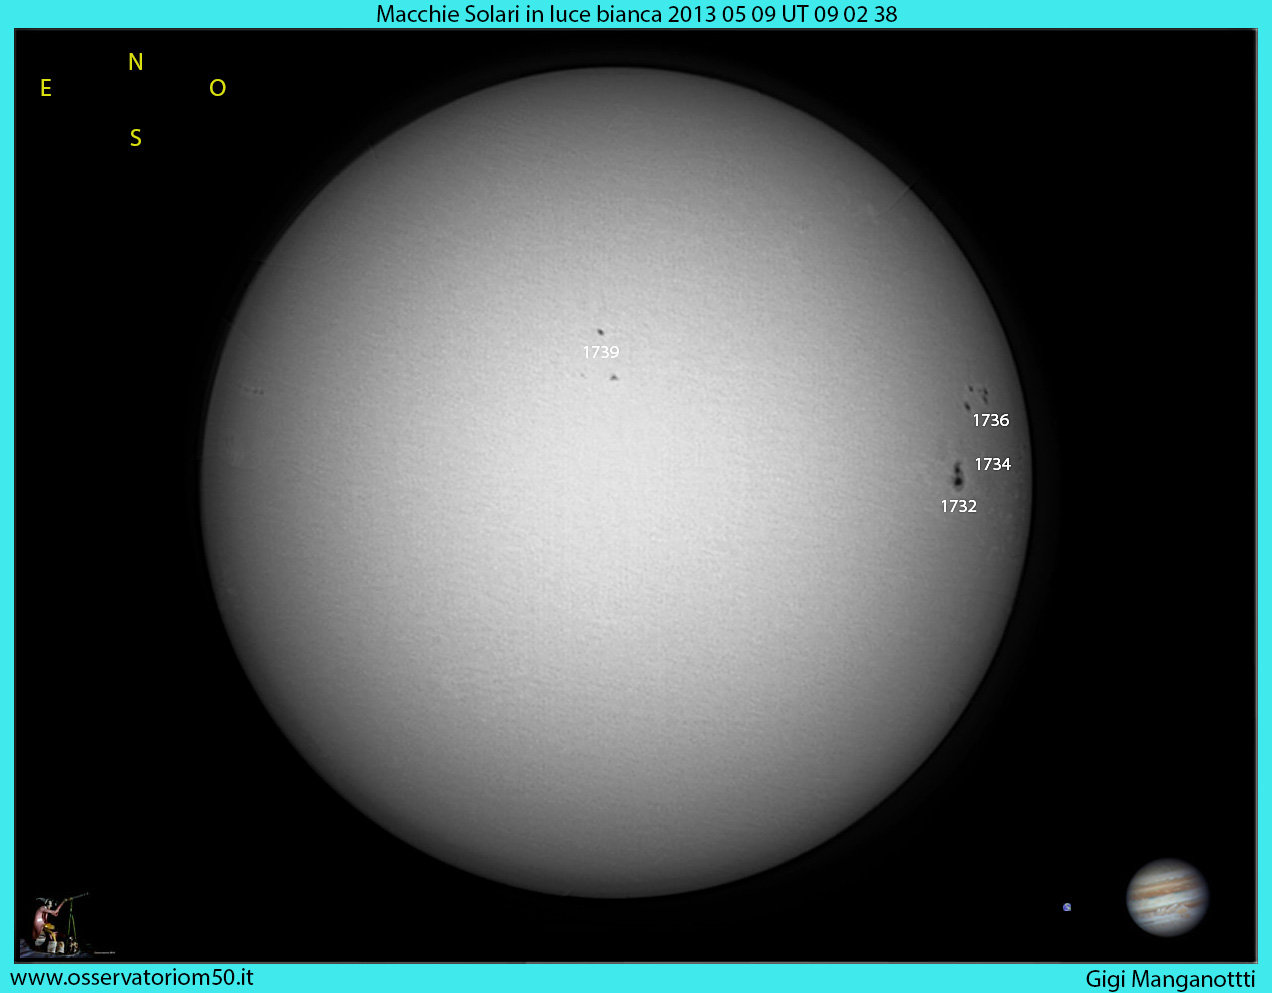The width and height of the screenshot is (1272, 993).
Task: Click the yellow O compass letter
Action: pos(218,88)
